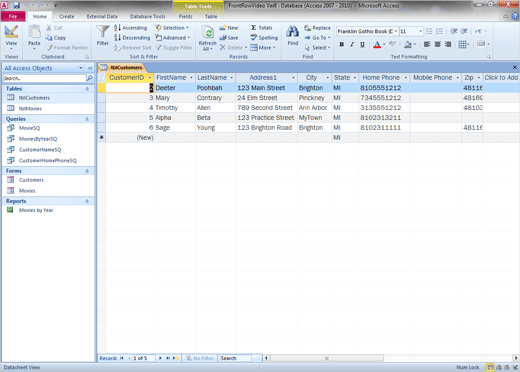Cut the selected content

[x=55, y=28]
